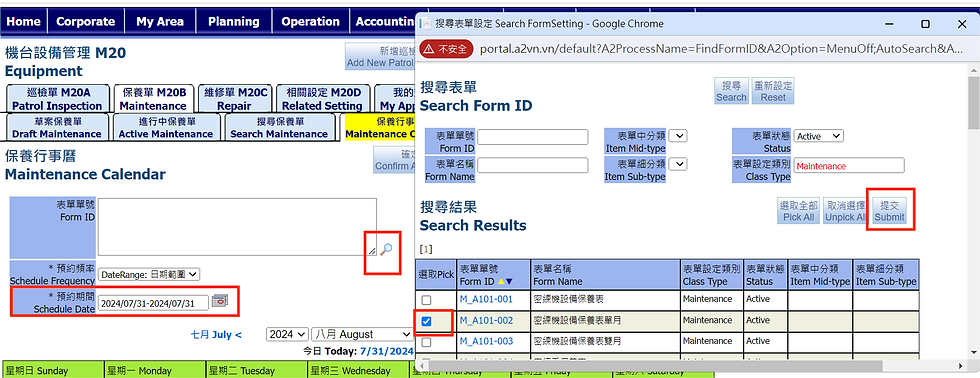Click the Form ID magnifier search icon
The height and width of the screenshot is (378, 980).
[x=387, y=249]
